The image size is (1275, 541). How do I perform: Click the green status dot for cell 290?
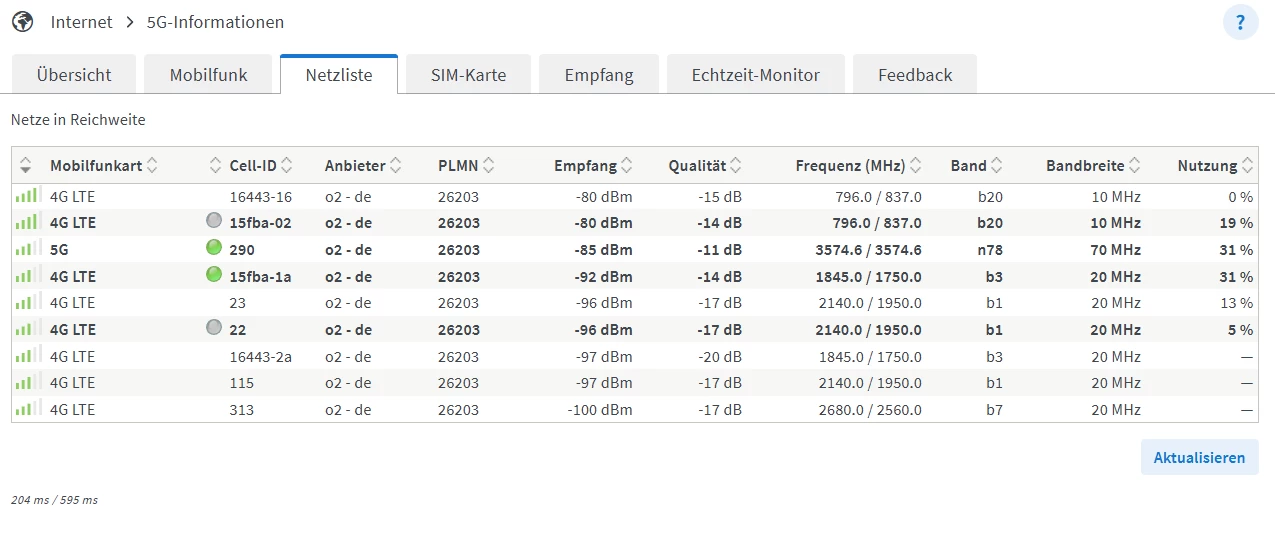click(213, 248)
